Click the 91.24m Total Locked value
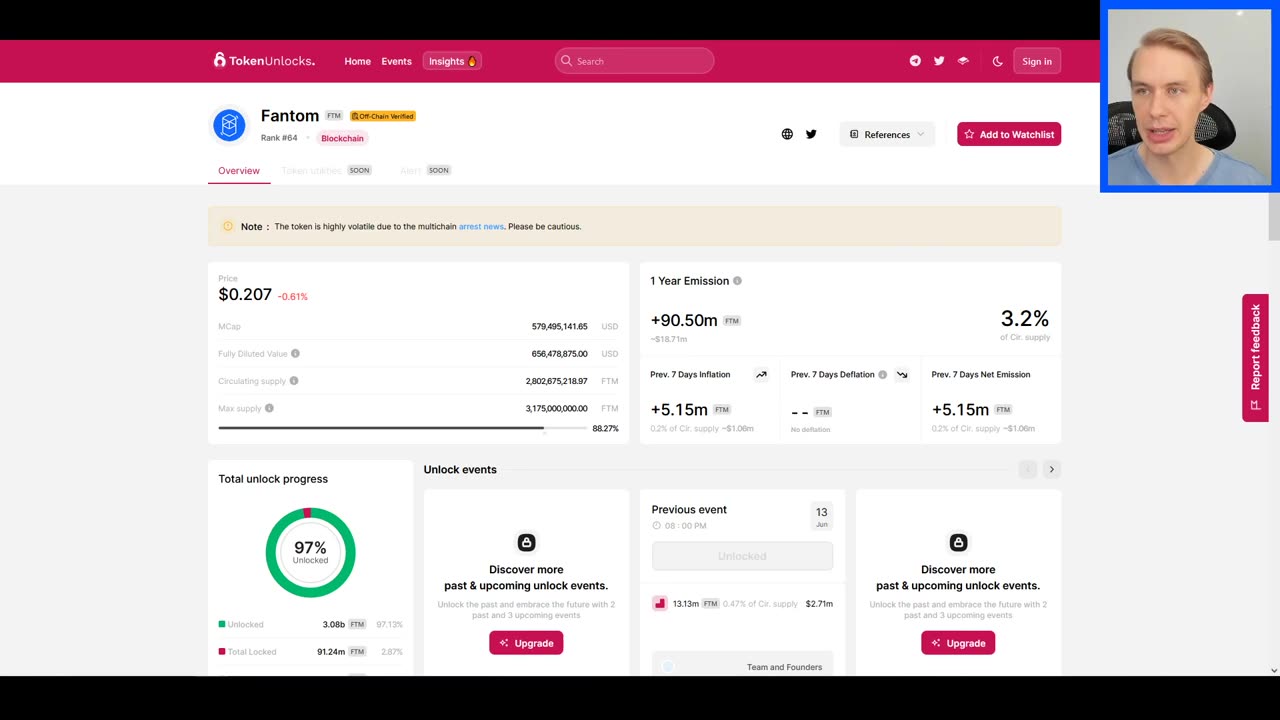1280x720 pixels. (331, 652)
